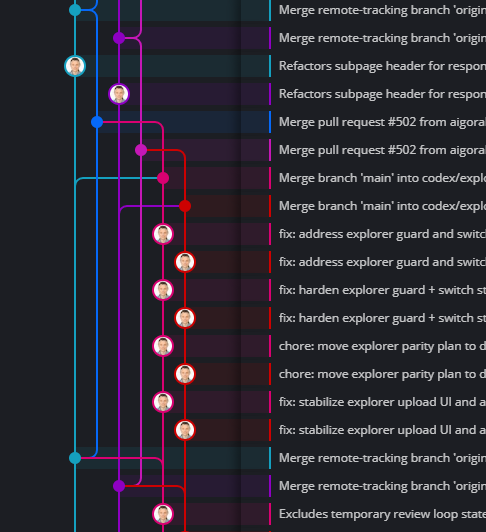Select purple author avatar for Refactors subpage header
The width and height of the screenshot is (486, 532).
(119, 94)
